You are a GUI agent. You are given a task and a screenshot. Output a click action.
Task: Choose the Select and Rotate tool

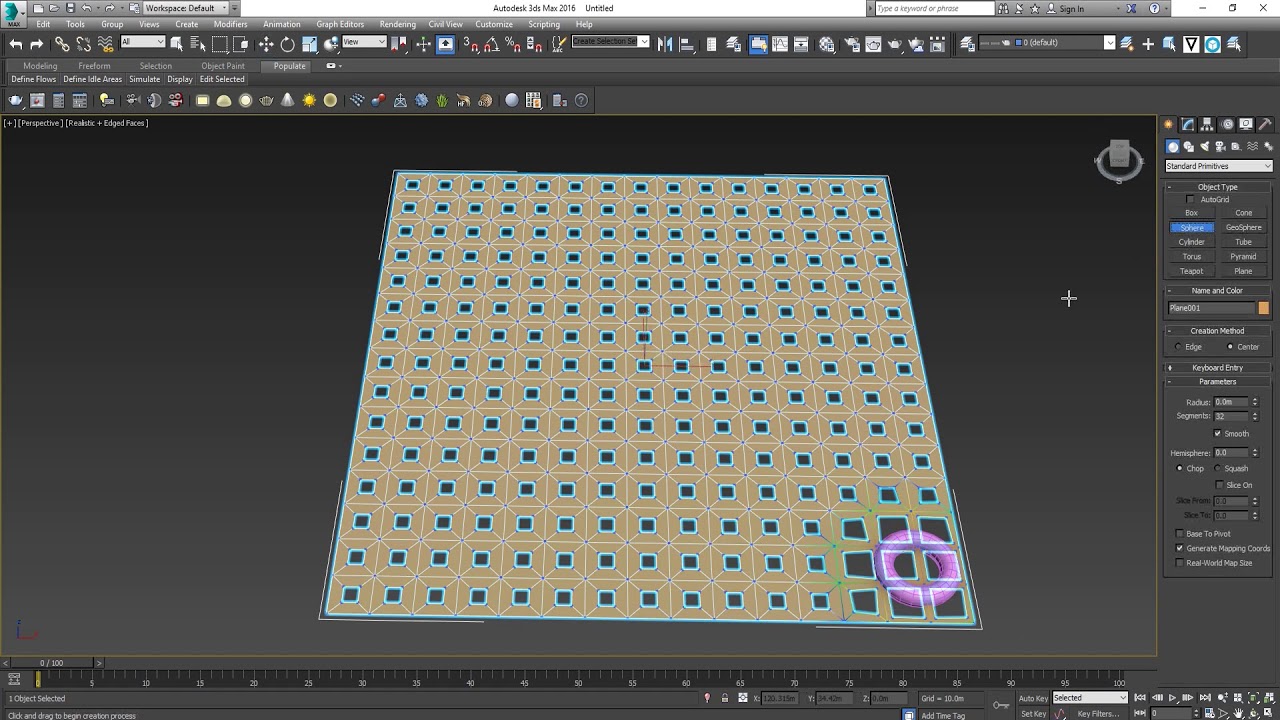[288, 44]
